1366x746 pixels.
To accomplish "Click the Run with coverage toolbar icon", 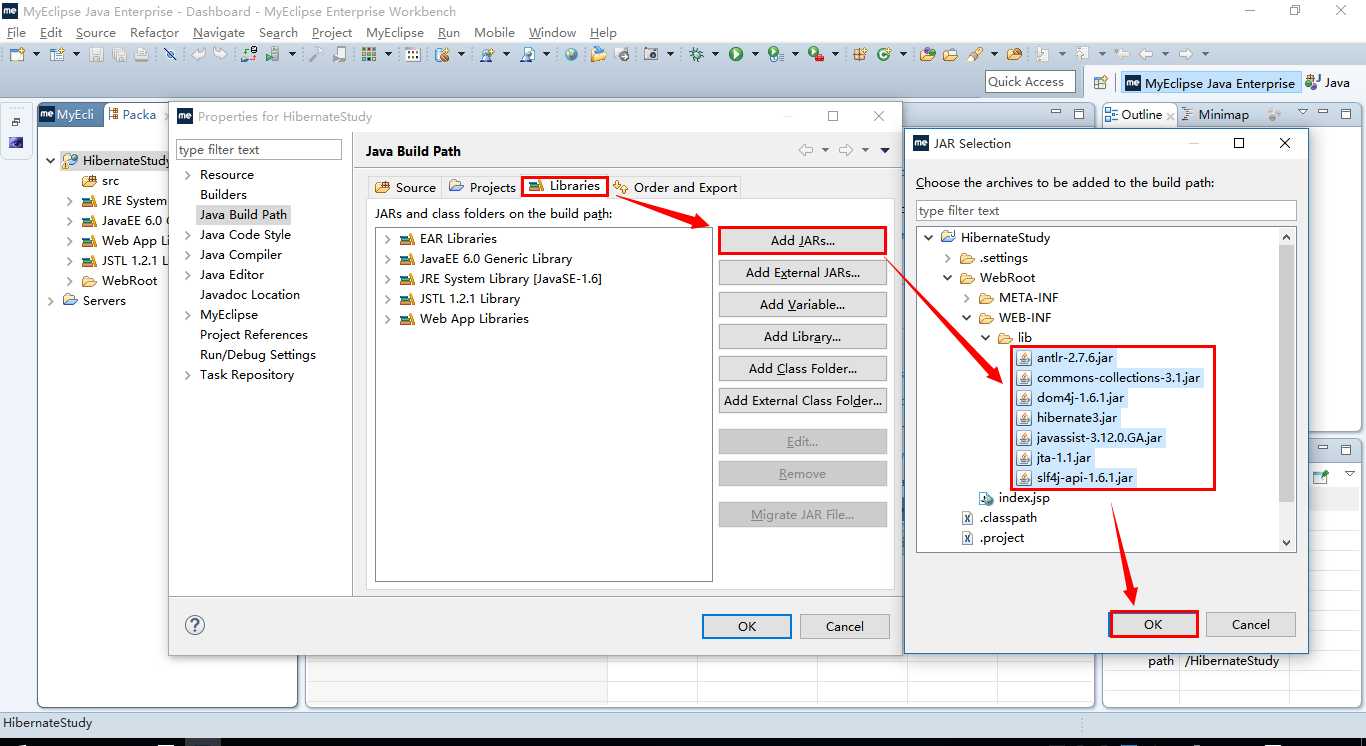I will pyautogui.click(x=775, y=54).
